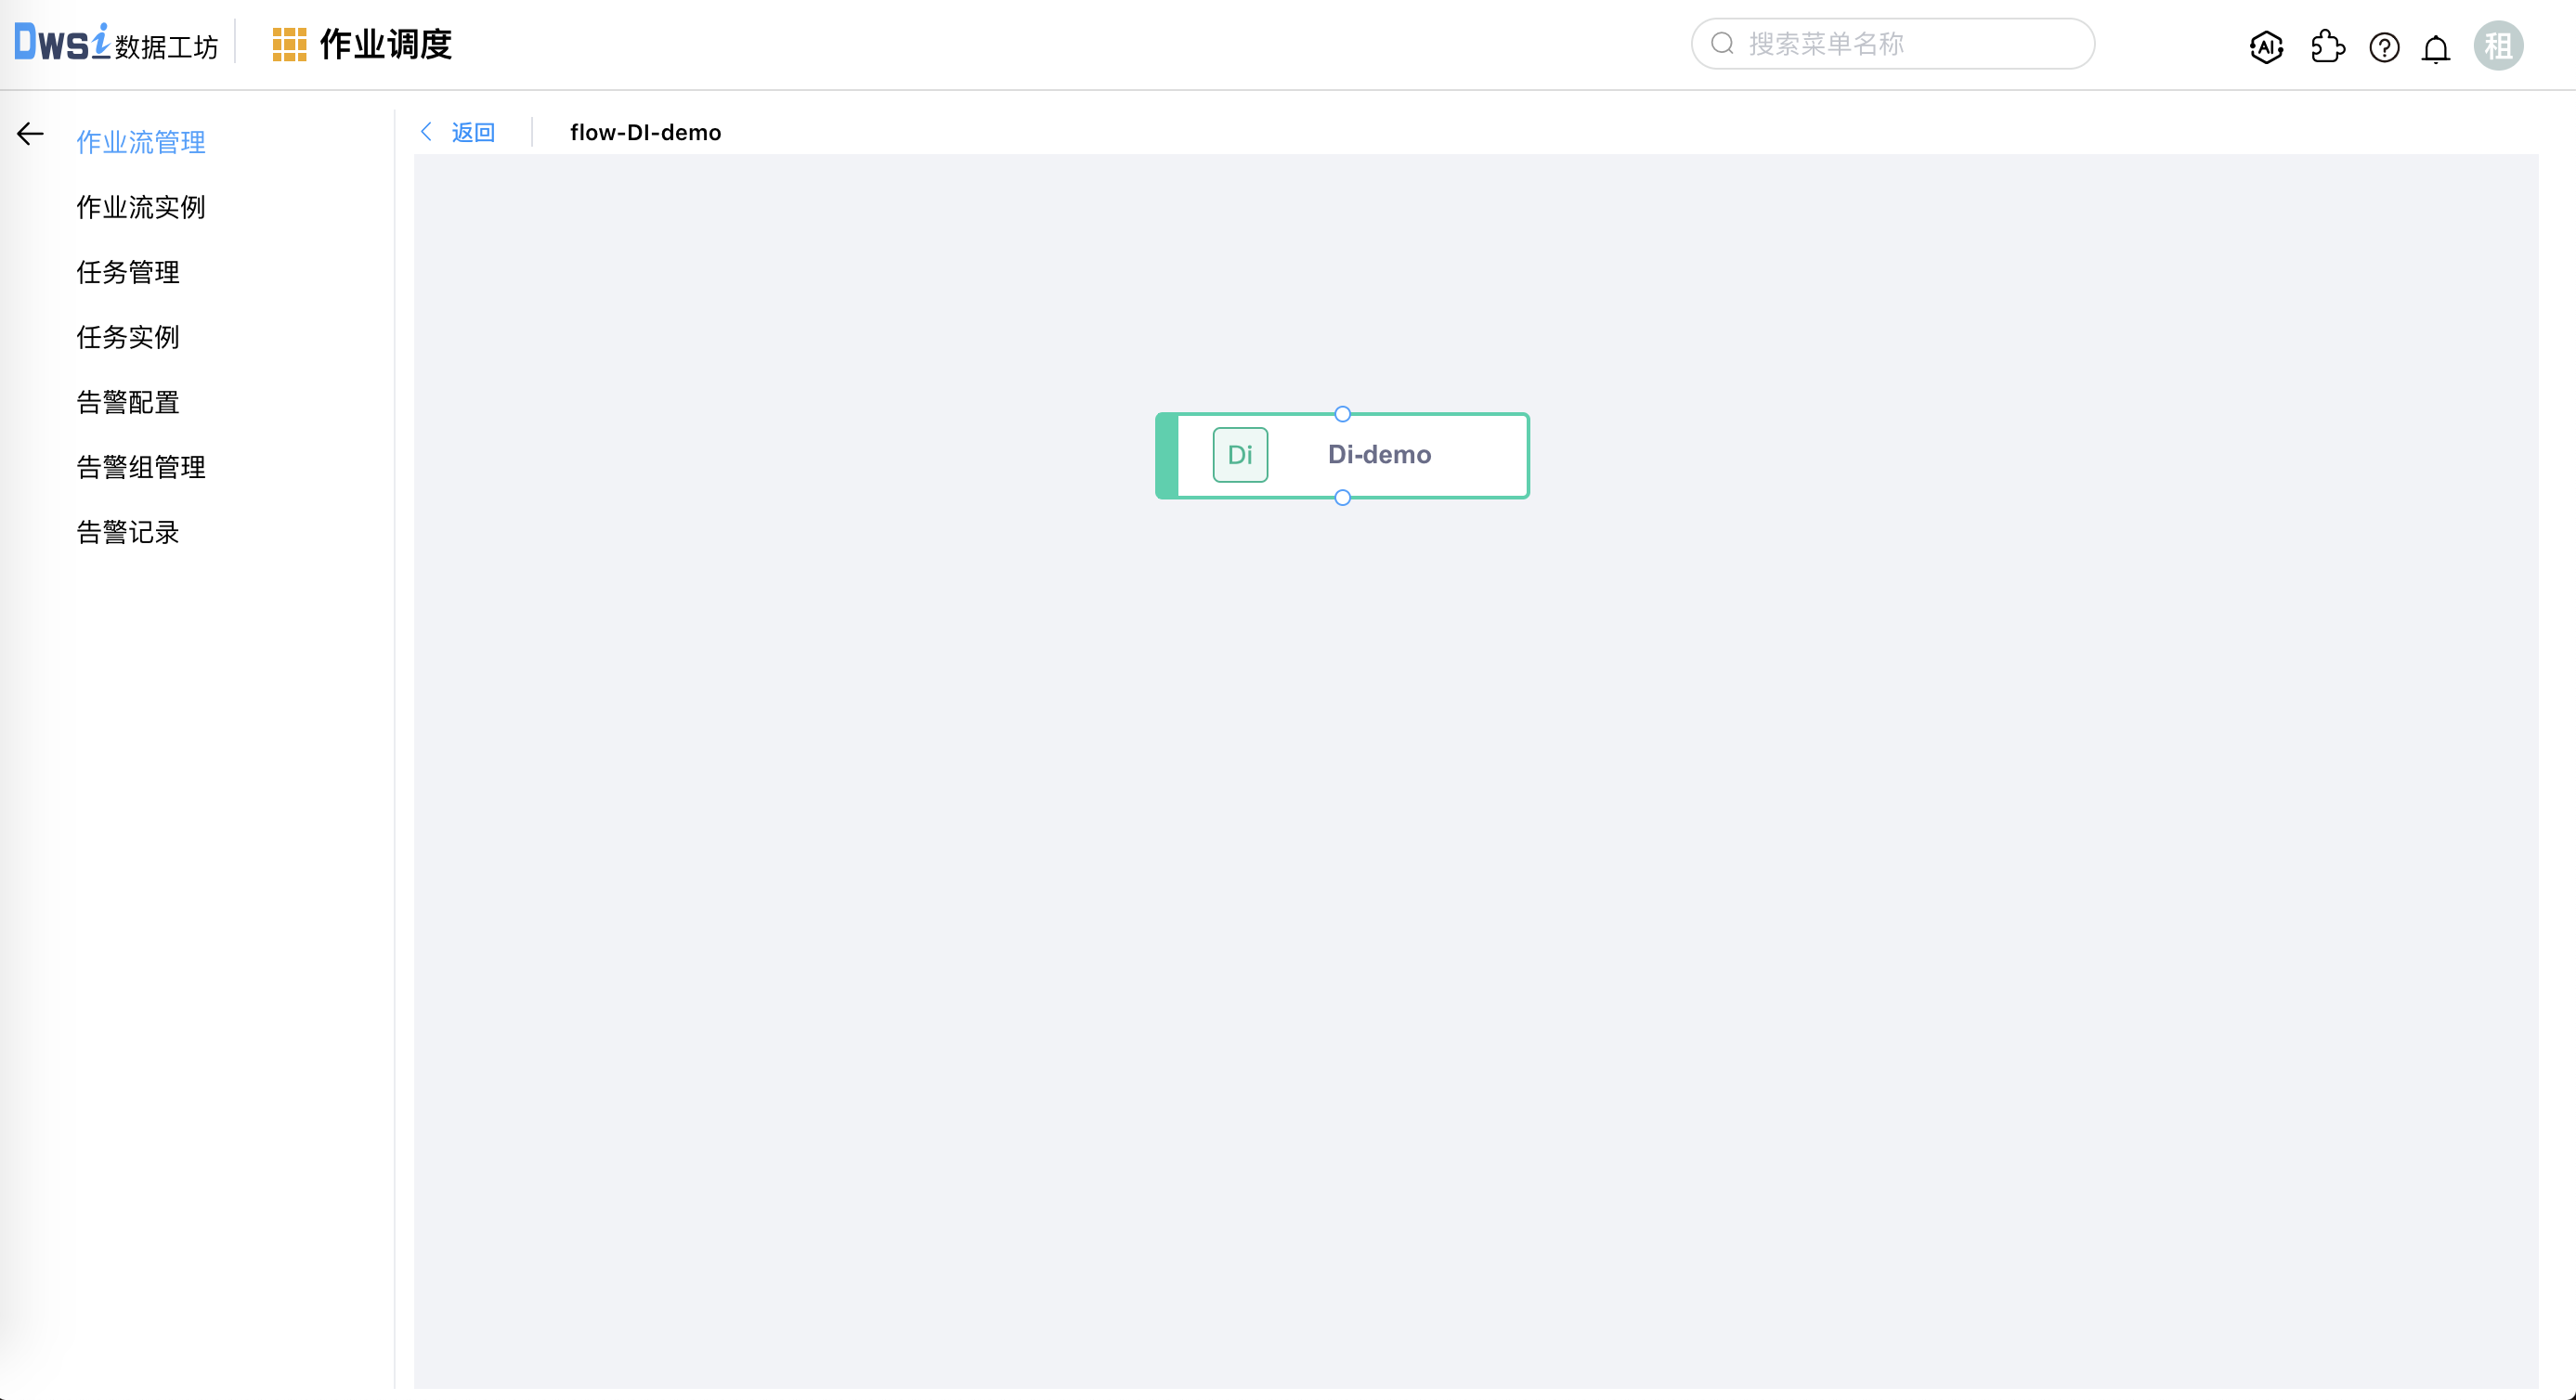Click the help question-mark icon
The height and width of the screenshot is (1400, 2576).
(2384, 47)
